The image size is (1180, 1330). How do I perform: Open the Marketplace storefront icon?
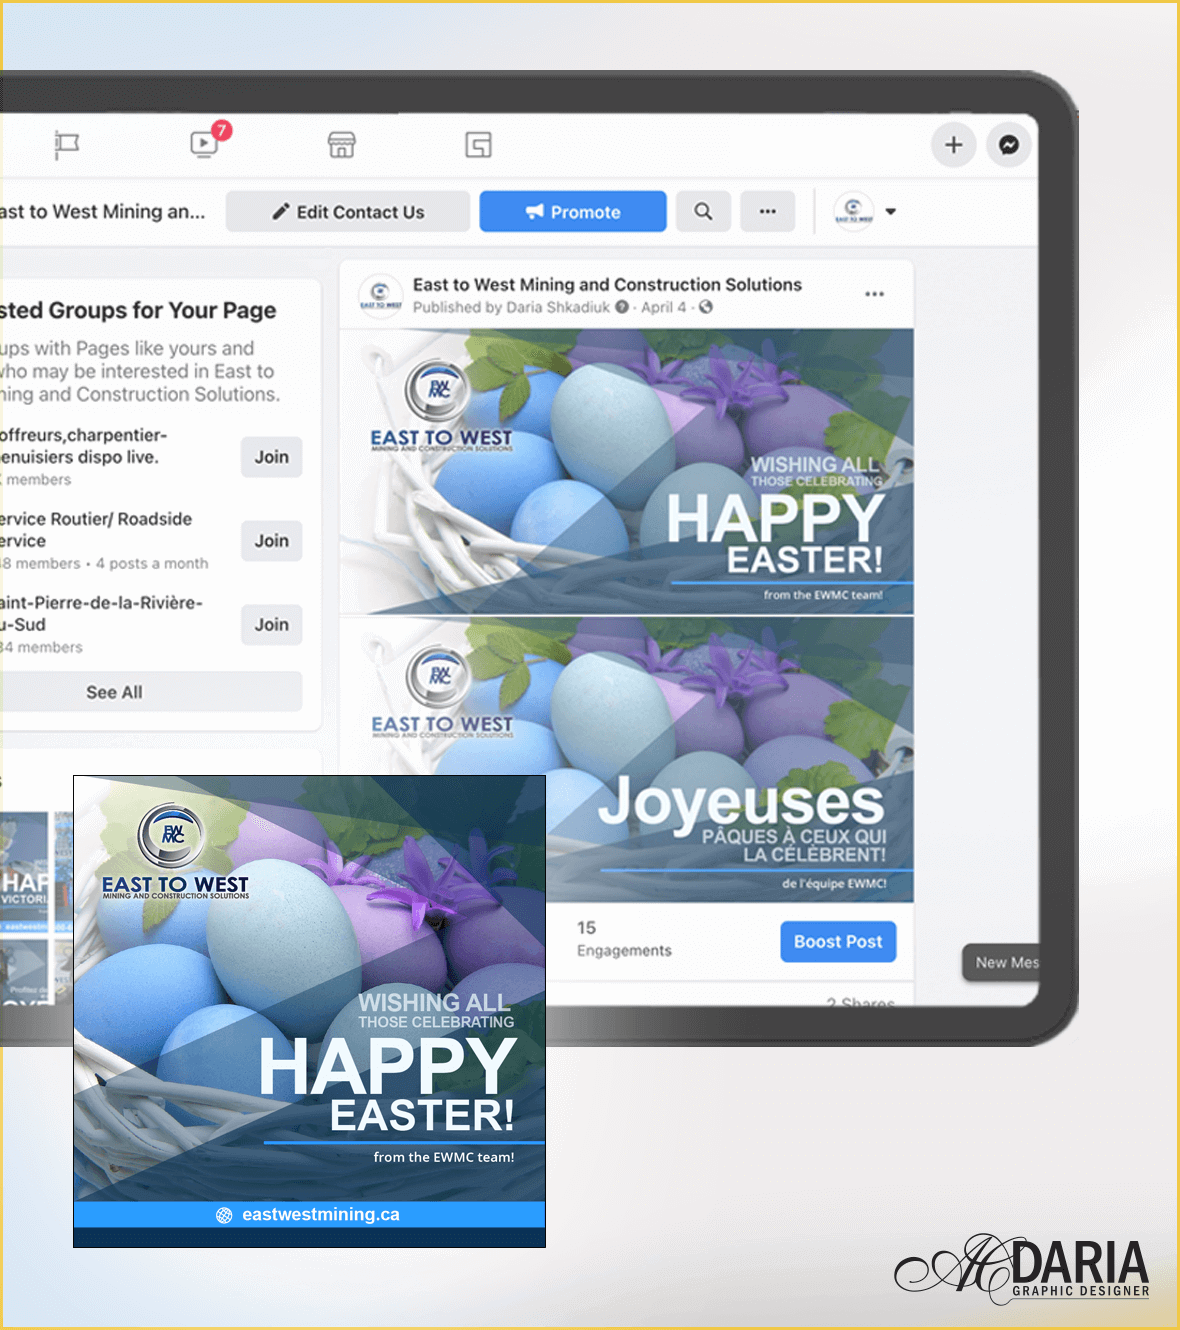341,145
